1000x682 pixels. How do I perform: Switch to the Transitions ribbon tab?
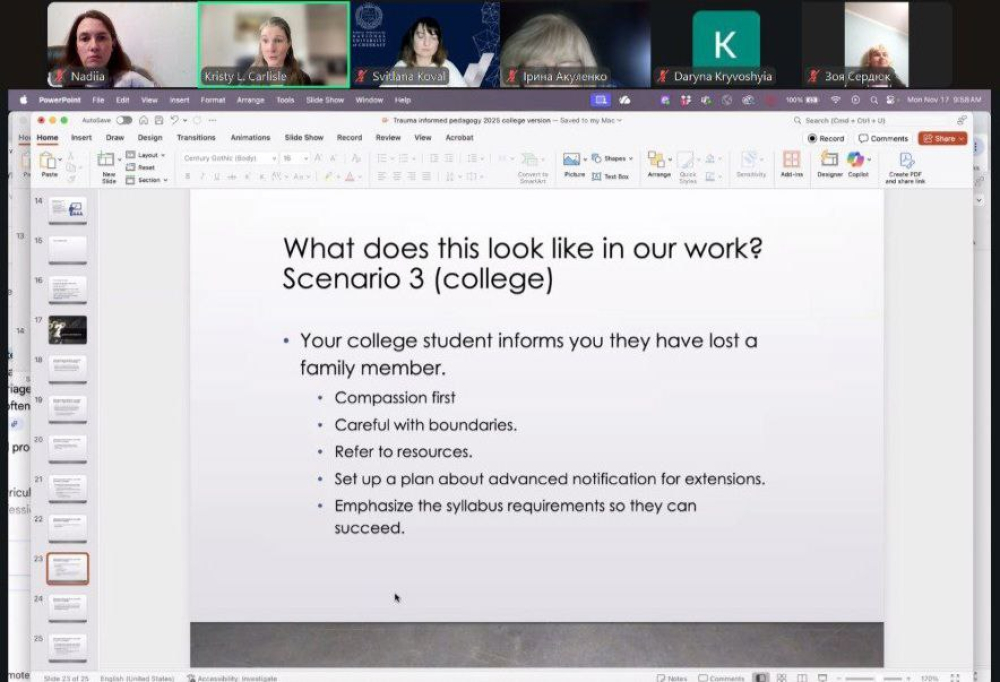(196, 138)
